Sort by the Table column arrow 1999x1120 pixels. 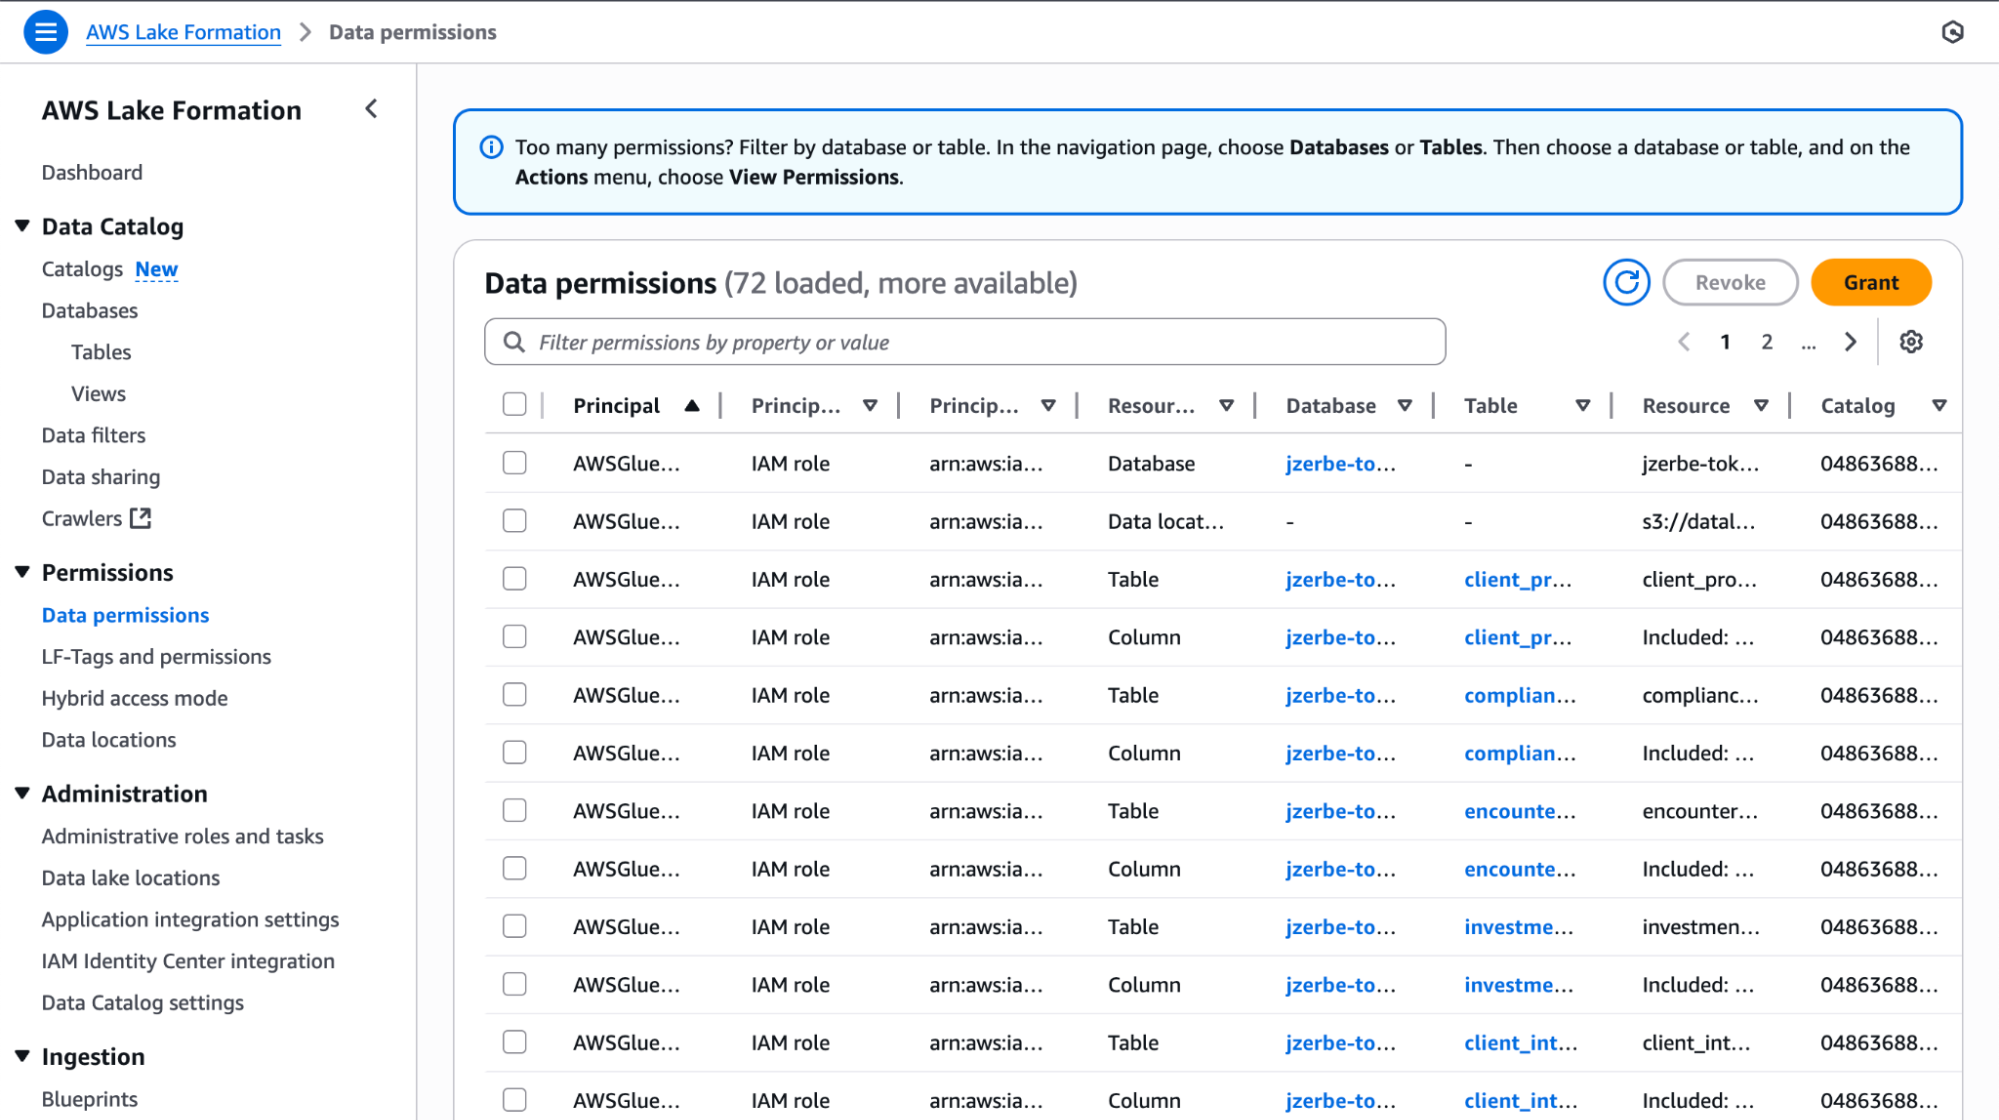pos(1583,406)
